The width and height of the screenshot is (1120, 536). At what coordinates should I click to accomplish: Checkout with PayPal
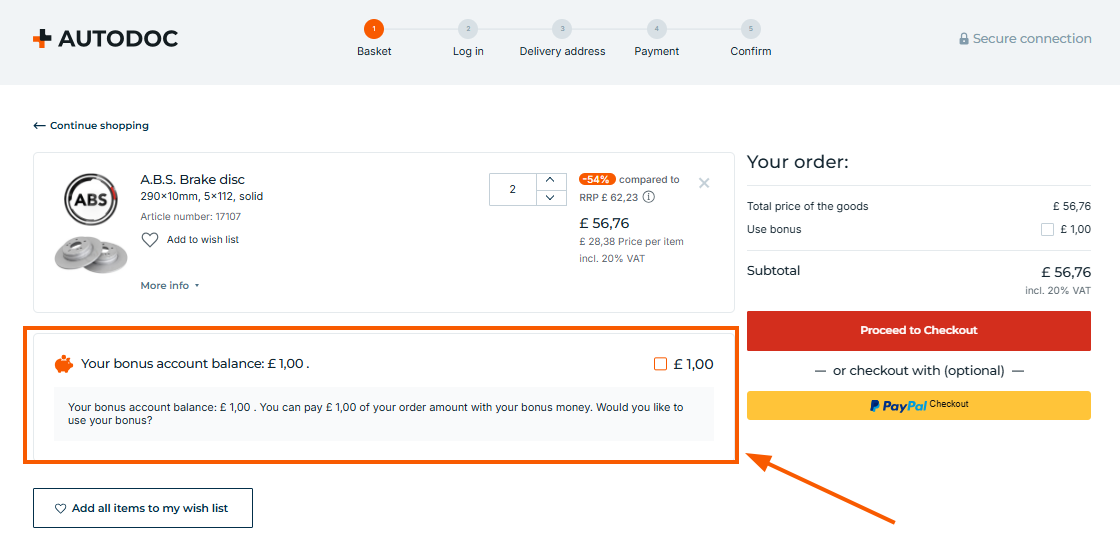click(918, 405)
